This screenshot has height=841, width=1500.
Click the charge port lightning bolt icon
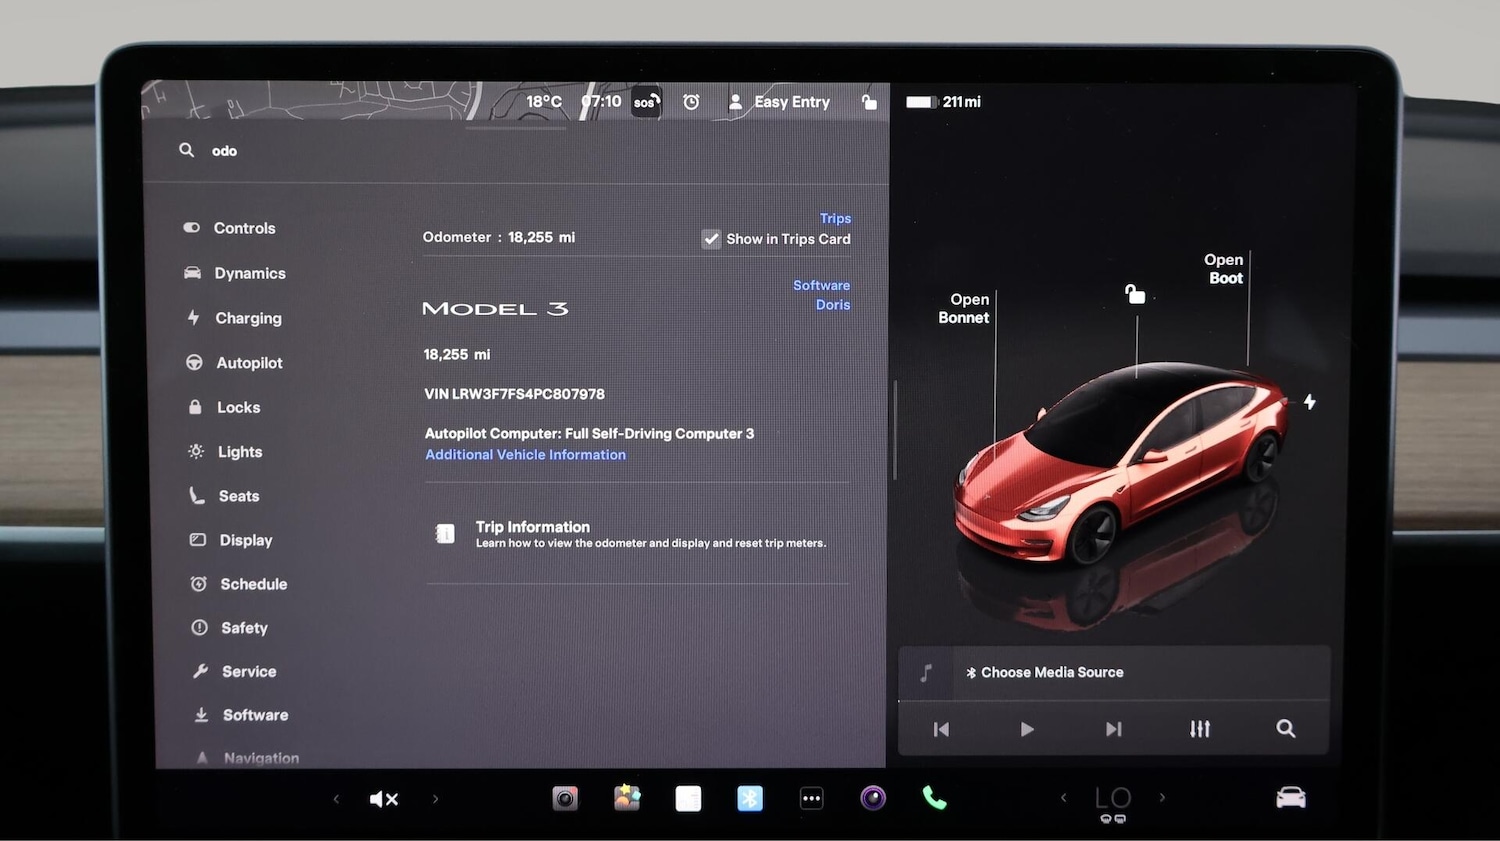click(1309, 401)
